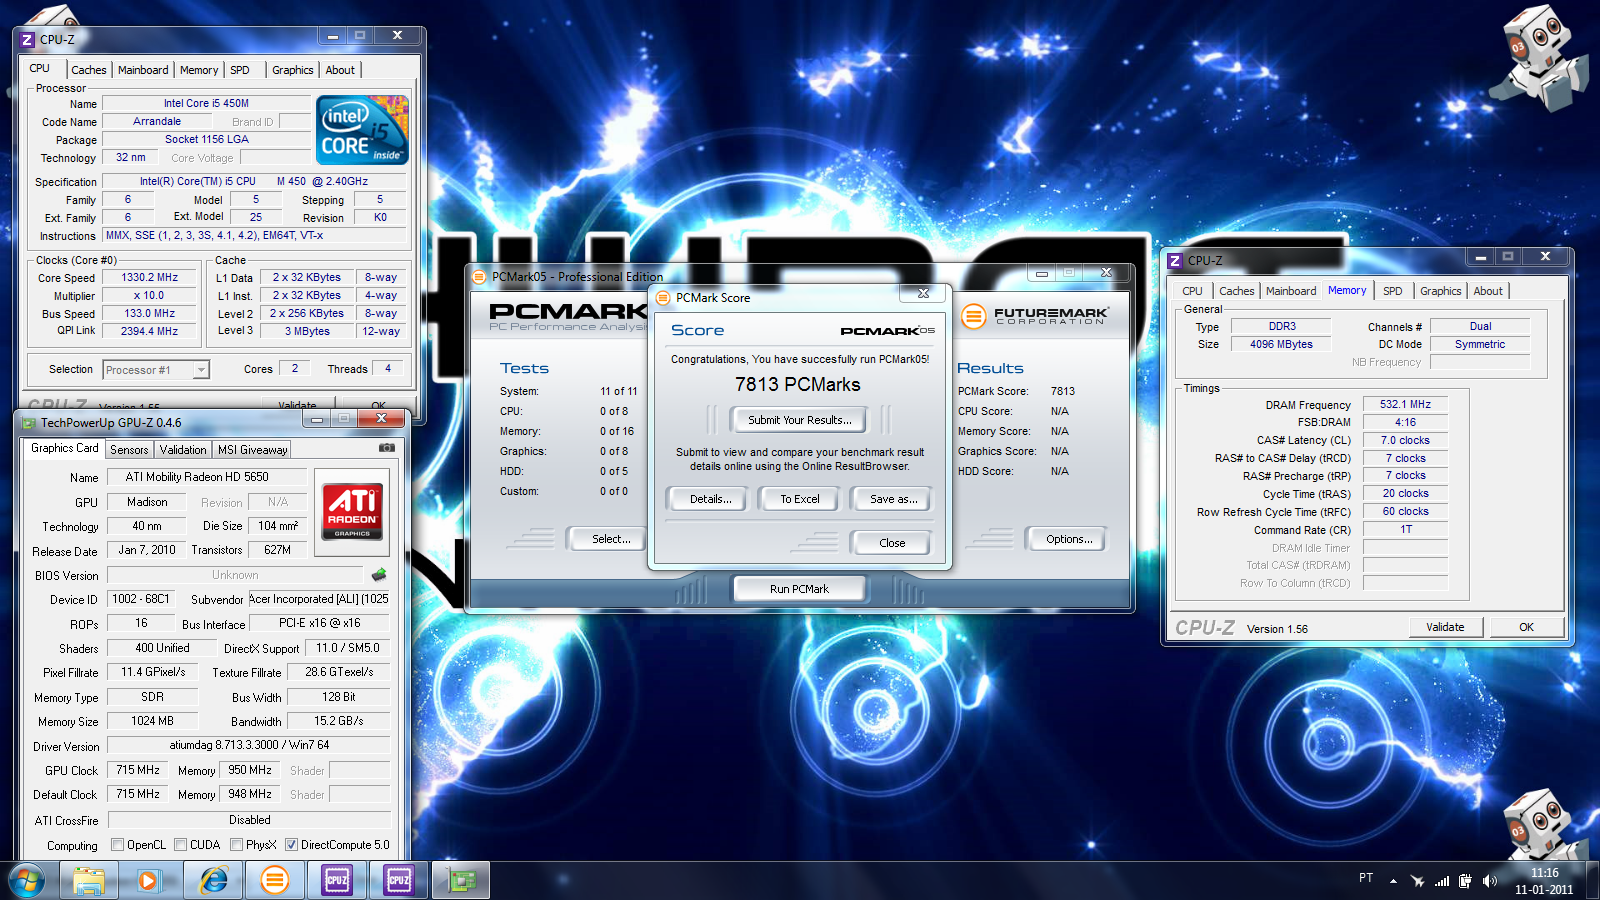This screenshot has height=900, width=1600.
Task: Uncheck DirectCompute 5.0 in GPU-Z
Action: 292,845
